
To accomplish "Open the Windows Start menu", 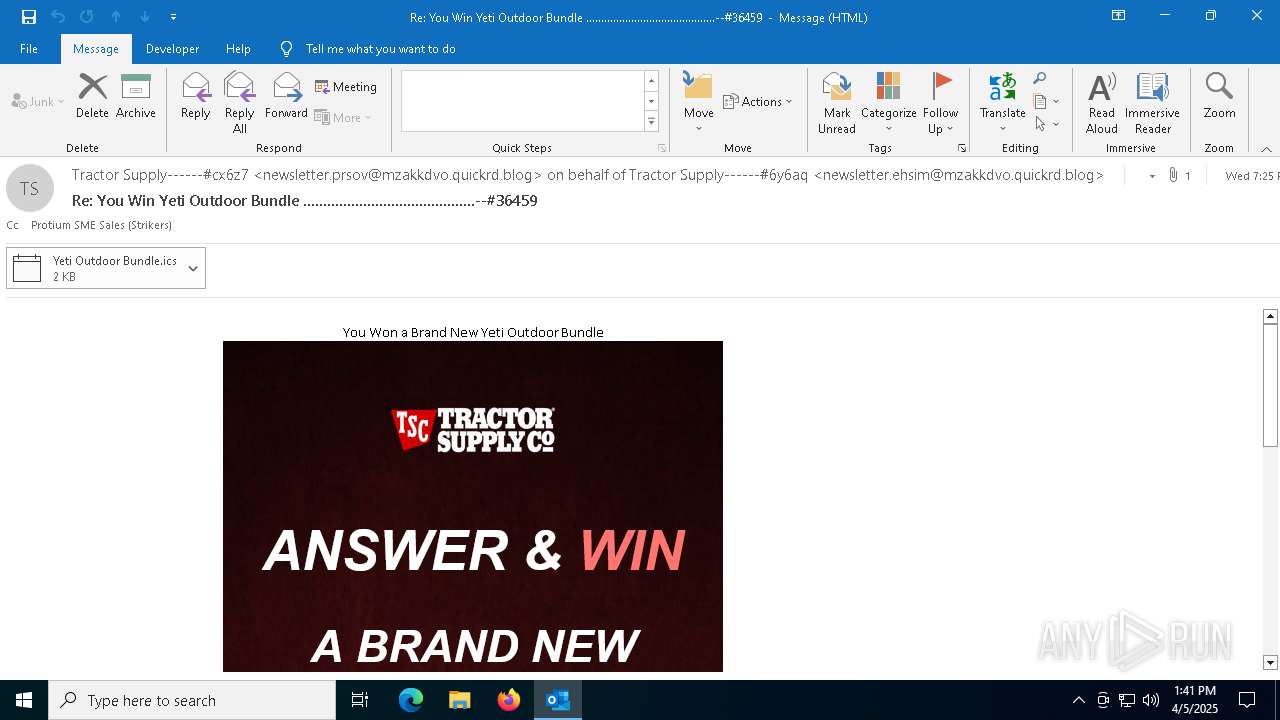I will coord(24,700).
